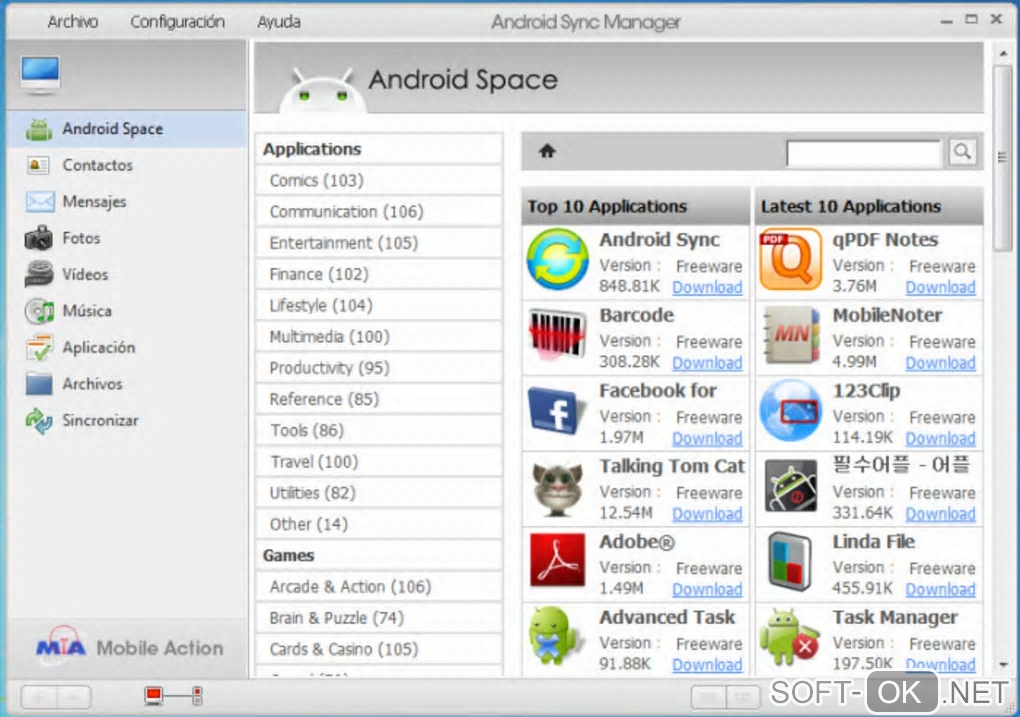Viewport: 1020px width, 717px height.
Task: Download qPDF Notes
Action: 941,287
